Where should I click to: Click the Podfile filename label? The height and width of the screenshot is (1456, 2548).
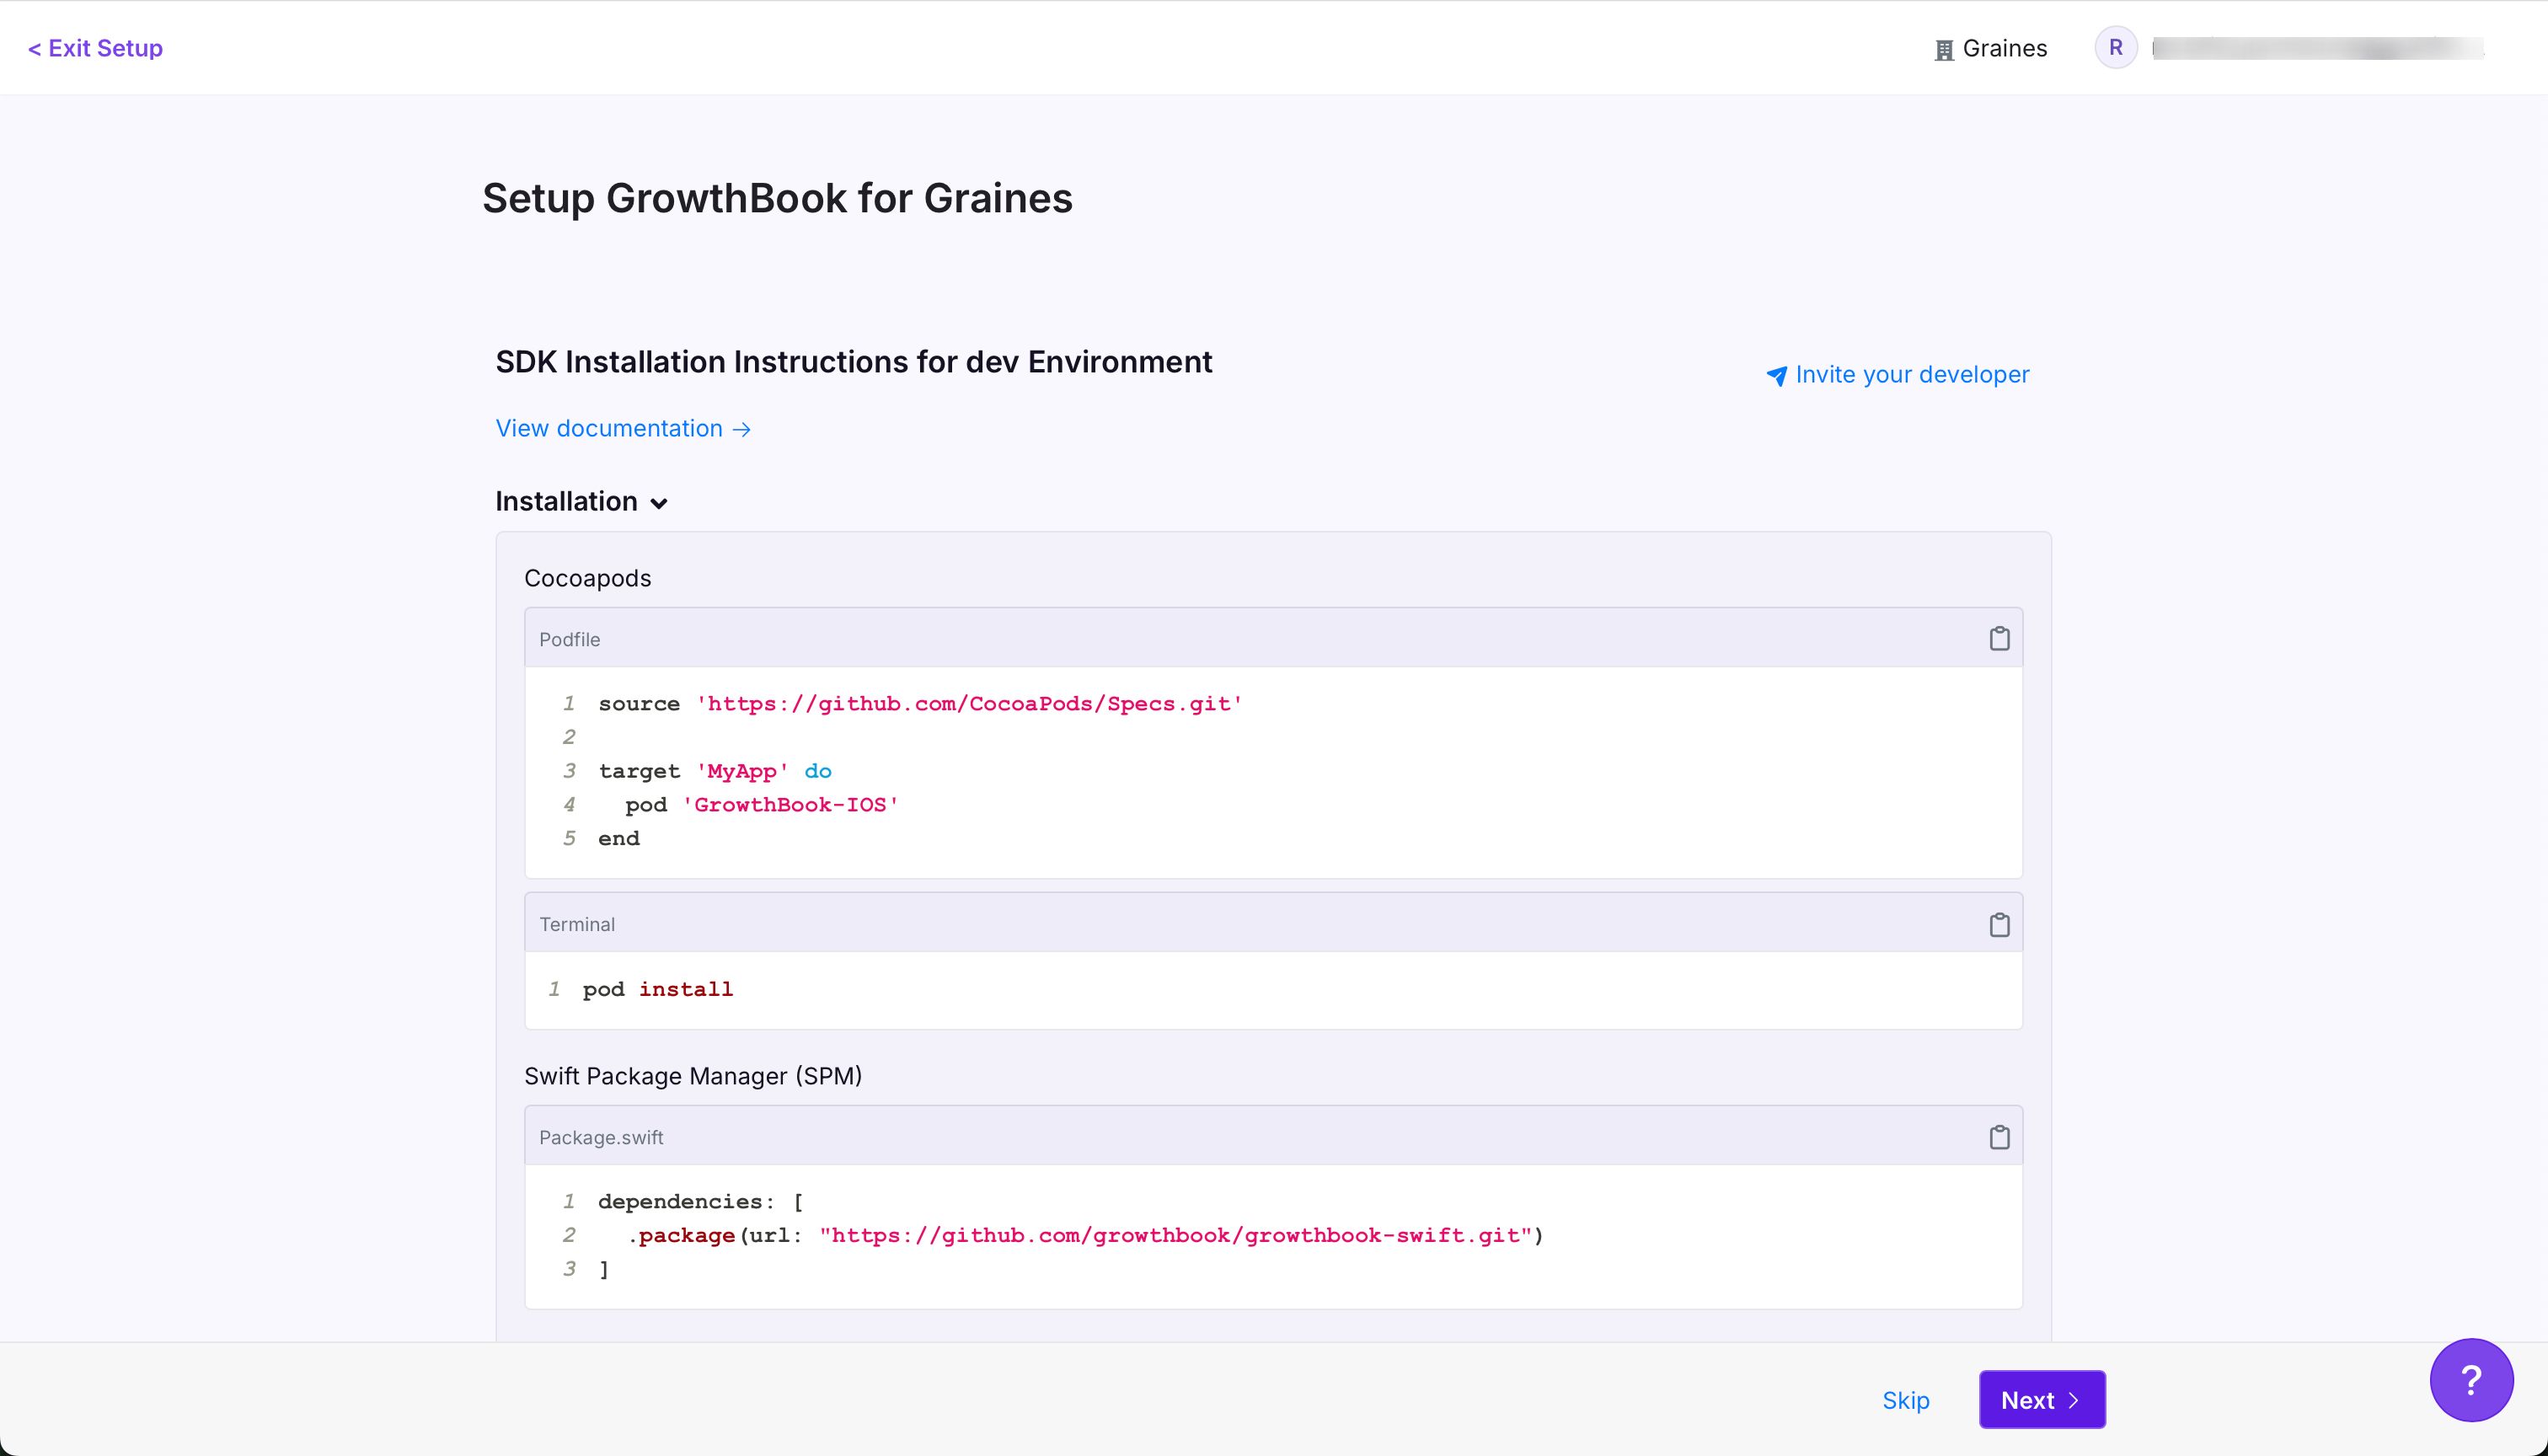(570, 639)
